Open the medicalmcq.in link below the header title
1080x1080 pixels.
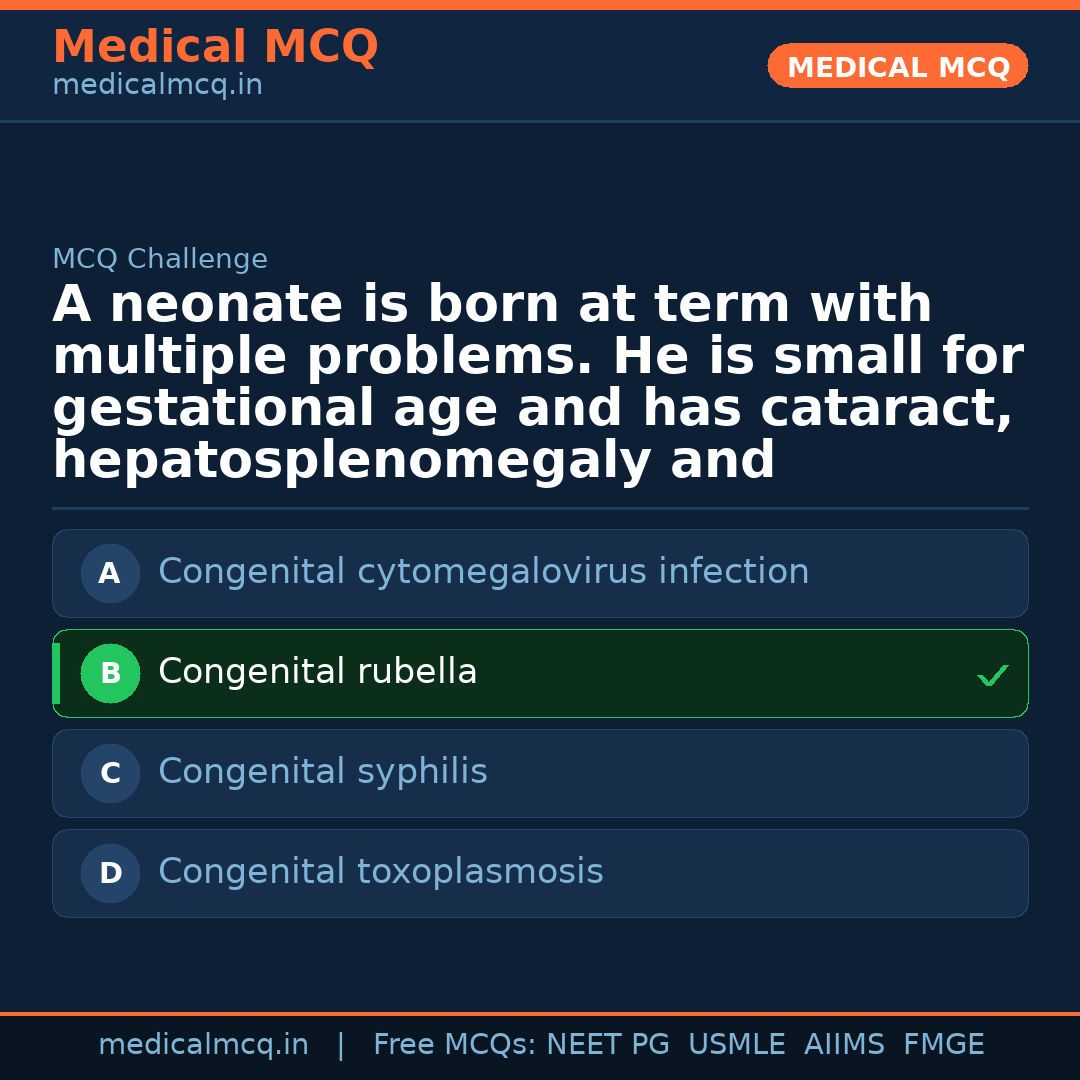tap(157, 86)
